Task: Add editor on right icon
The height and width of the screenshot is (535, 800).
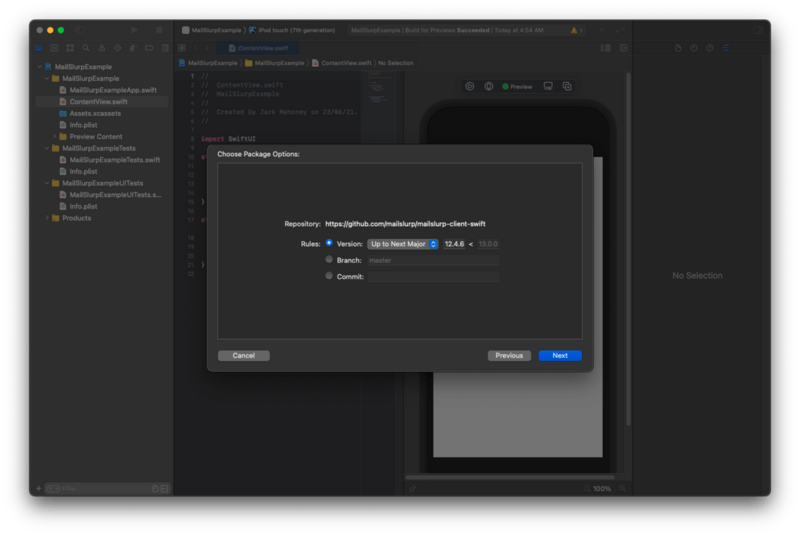Action: coord(623,48)
